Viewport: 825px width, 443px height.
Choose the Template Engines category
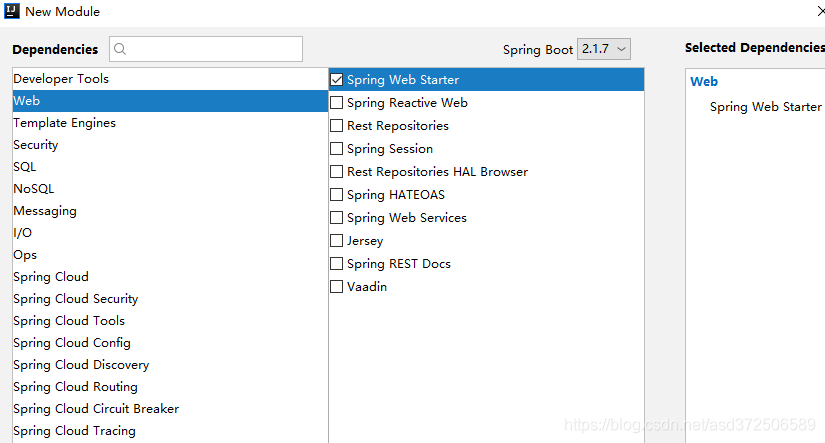[x=170, y=123]
